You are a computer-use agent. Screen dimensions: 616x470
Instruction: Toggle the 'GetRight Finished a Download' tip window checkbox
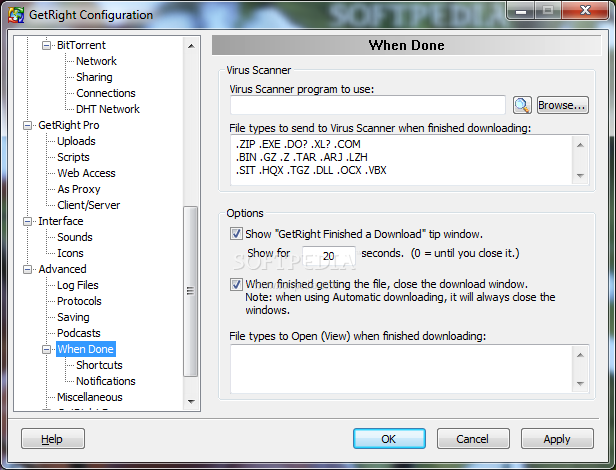(x=236, y=234)
